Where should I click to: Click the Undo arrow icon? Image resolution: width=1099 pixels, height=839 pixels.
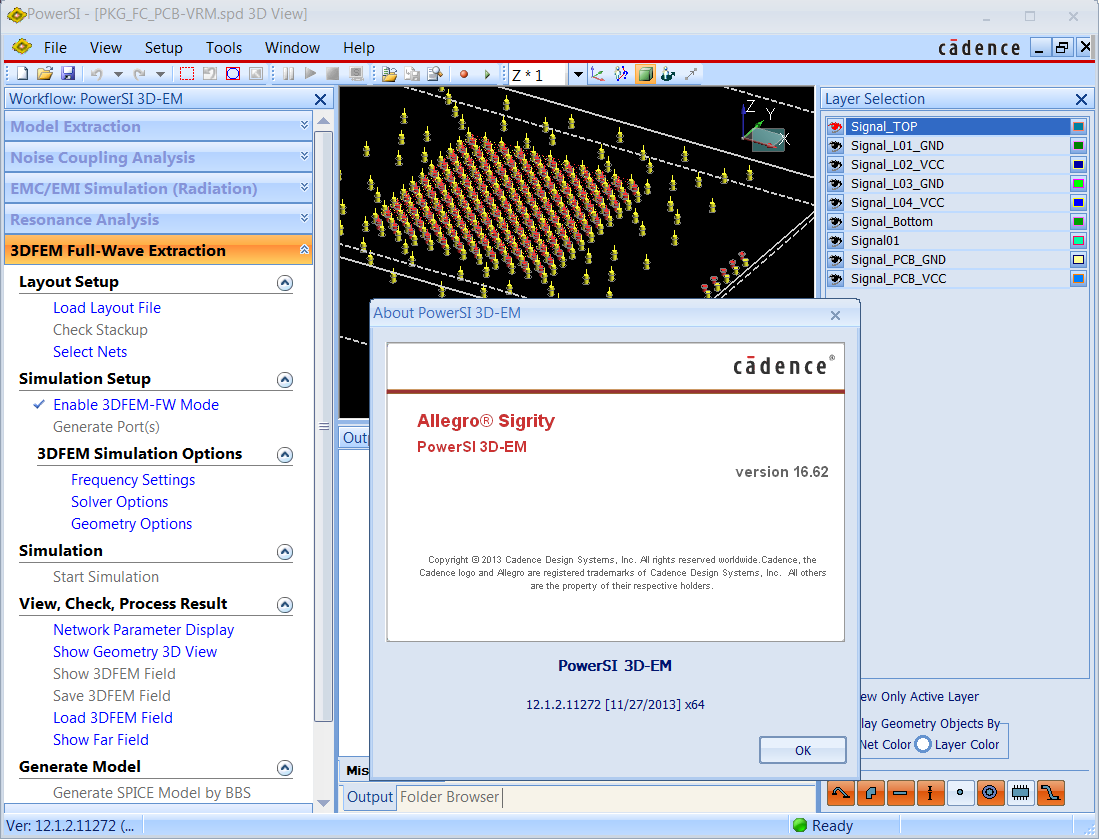(97, 74)
